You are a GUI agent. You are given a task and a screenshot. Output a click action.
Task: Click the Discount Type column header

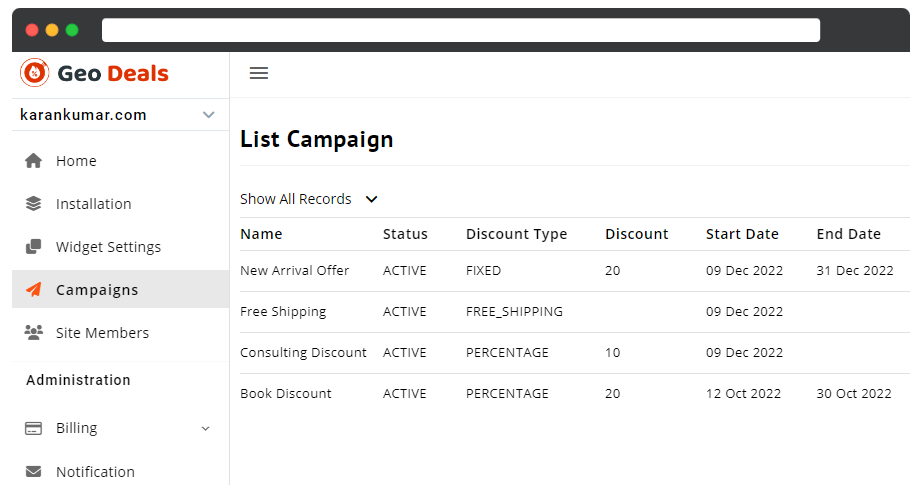tap(516, 234)
